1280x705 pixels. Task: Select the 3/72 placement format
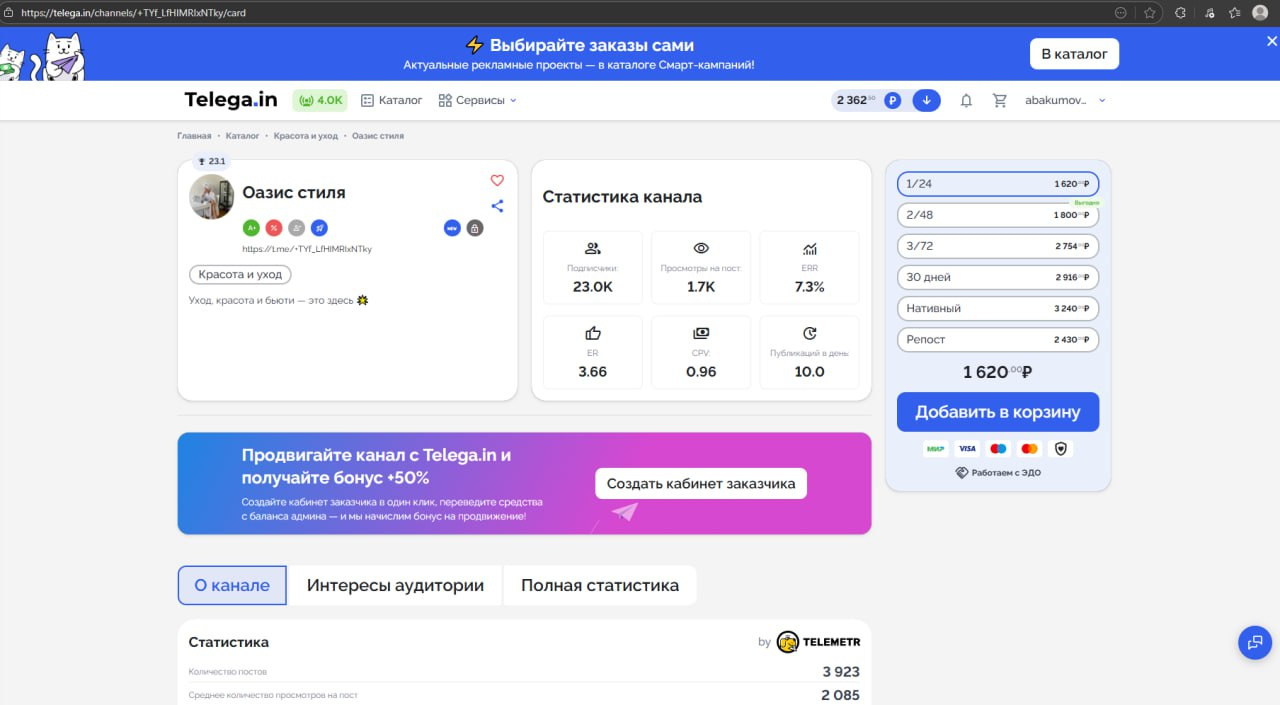(x=998, y=246)
